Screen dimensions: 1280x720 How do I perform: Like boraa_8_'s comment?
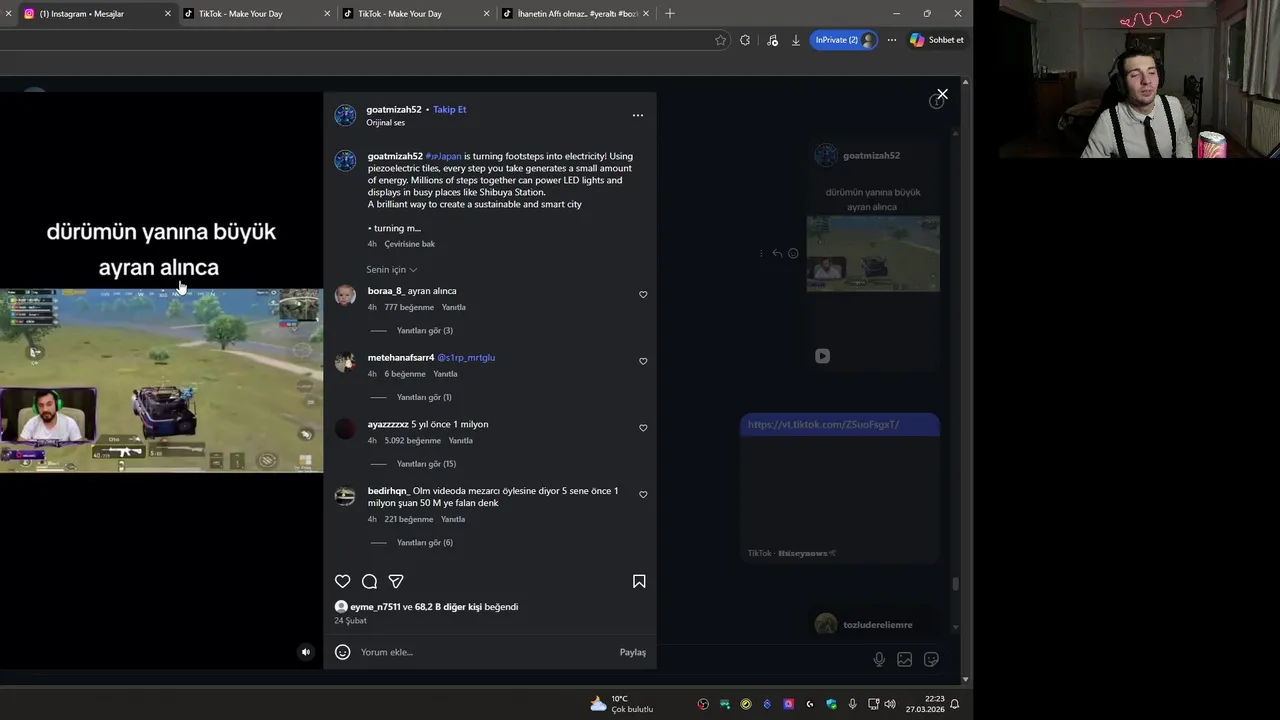tap(643, 295)
